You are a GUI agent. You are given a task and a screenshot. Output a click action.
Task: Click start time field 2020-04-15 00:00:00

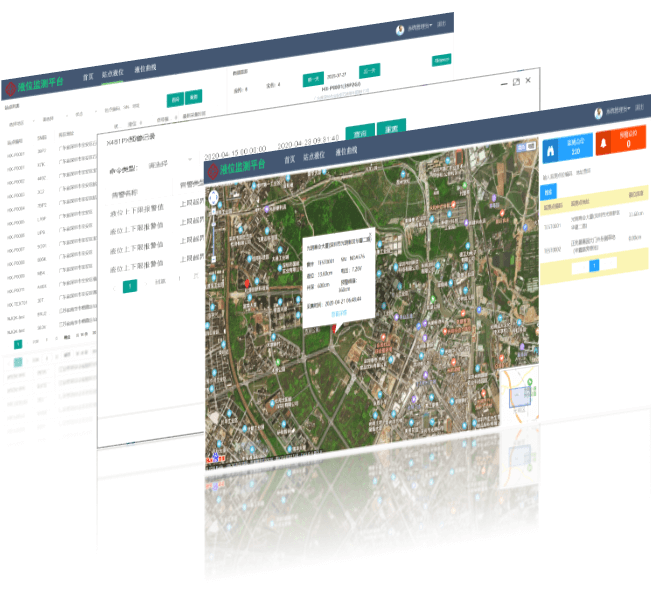click(x=235, y=152)
